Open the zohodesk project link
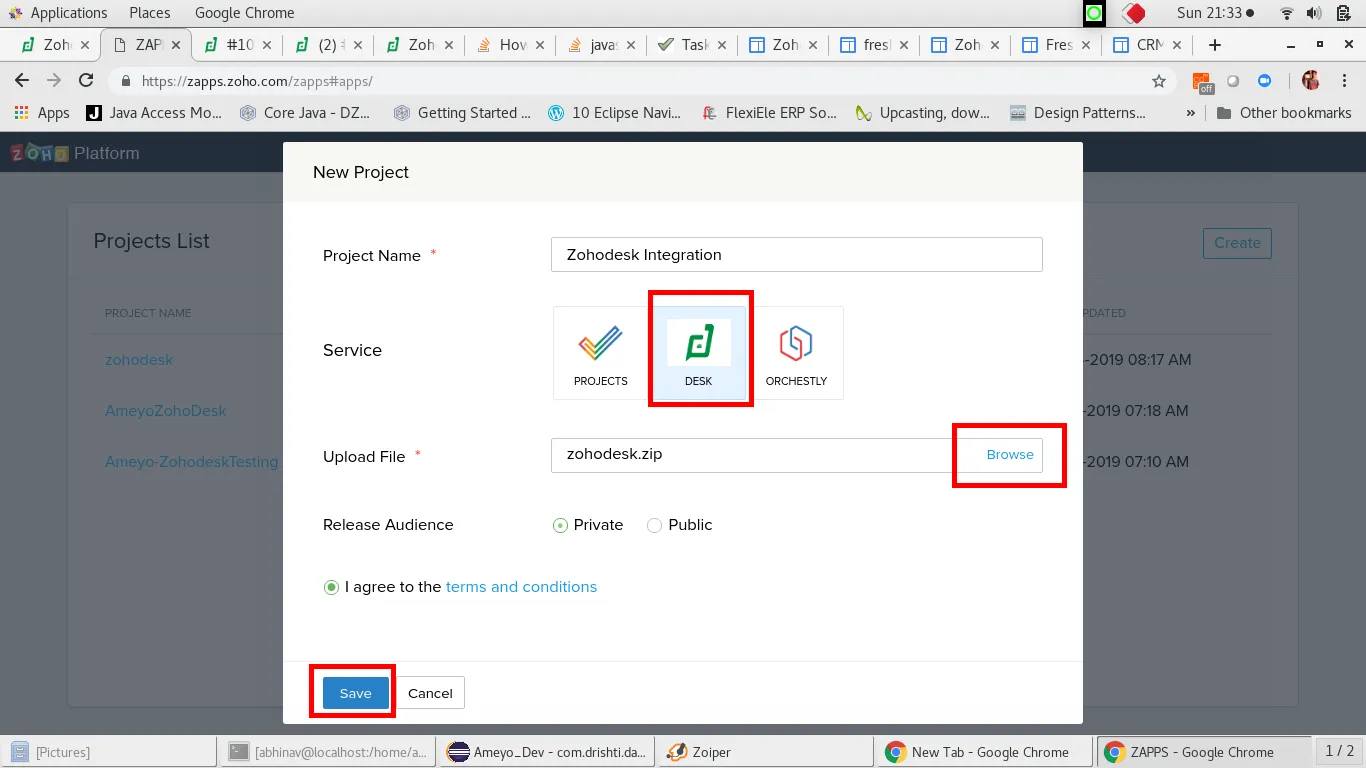The height and width of the screenshot is (768, 1366). (x=139, y=360)
